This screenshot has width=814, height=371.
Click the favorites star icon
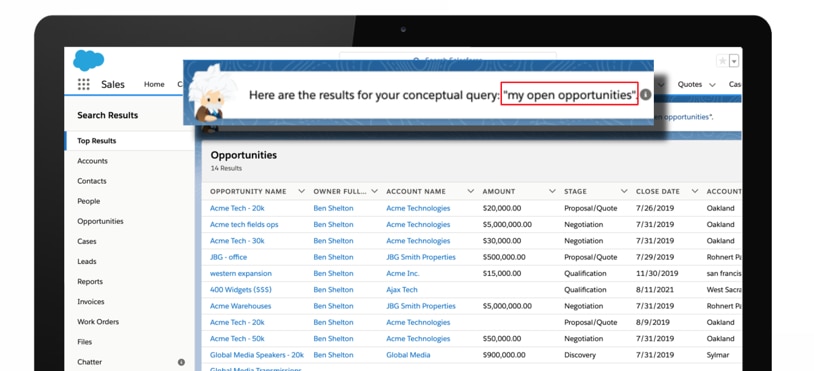(x=722, y=61)
